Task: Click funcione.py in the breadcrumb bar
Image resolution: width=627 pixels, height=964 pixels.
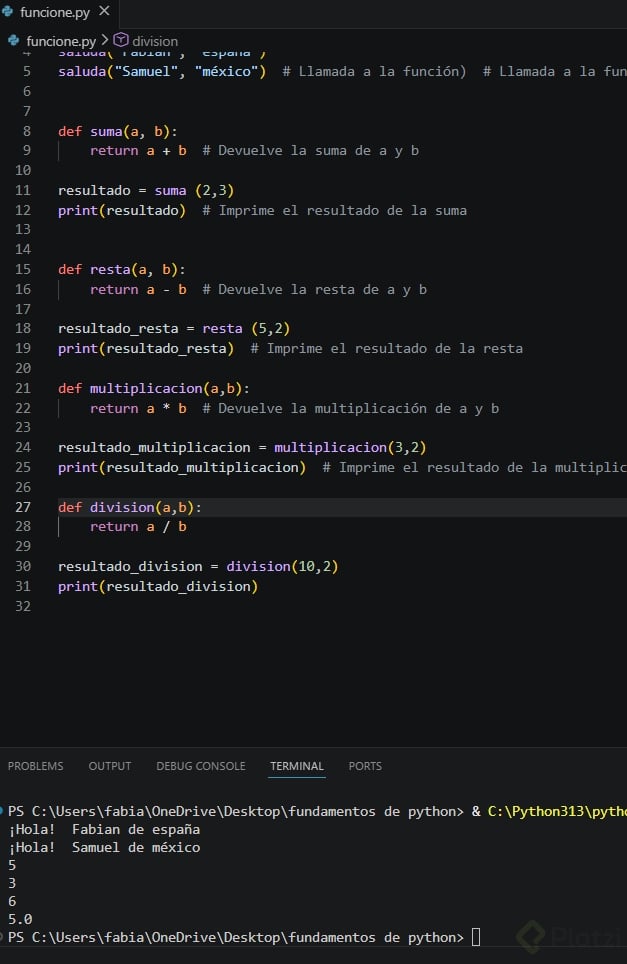Action: (61, 41)
